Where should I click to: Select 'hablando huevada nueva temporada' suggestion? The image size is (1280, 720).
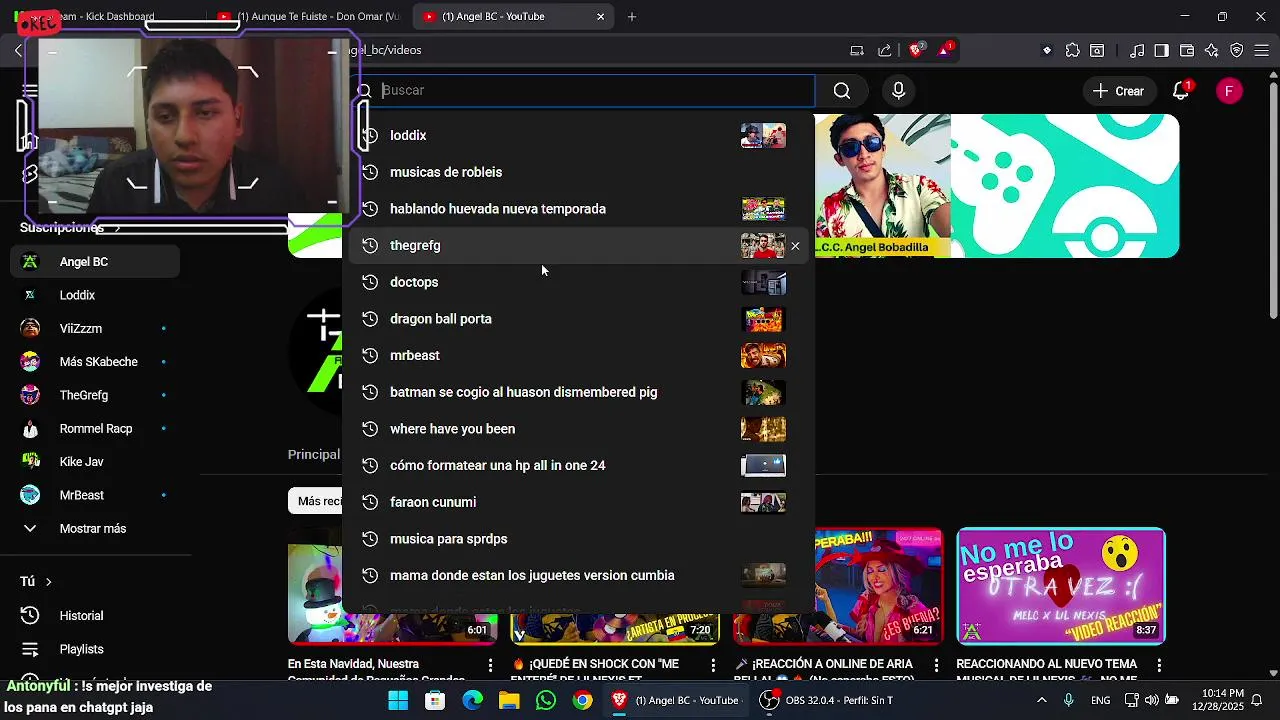tap(578, 209)
